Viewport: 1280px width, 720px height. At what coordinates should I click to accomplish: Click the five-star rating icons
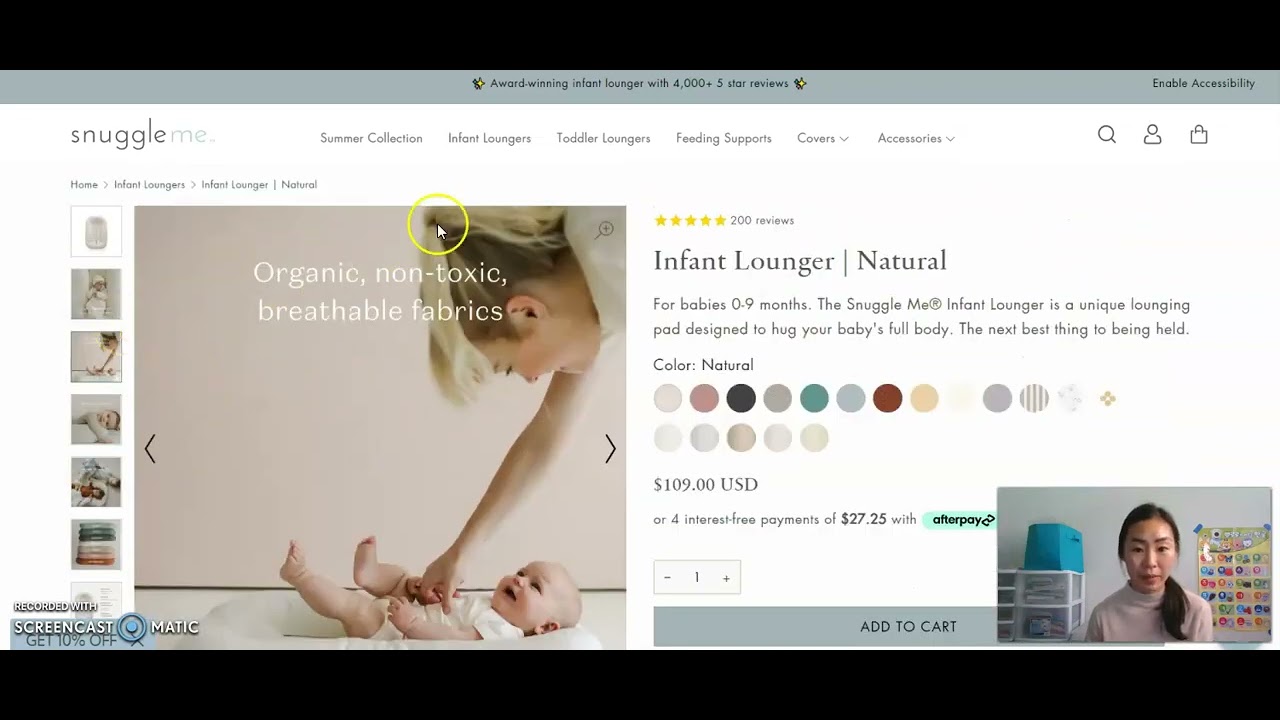[690, 221]
